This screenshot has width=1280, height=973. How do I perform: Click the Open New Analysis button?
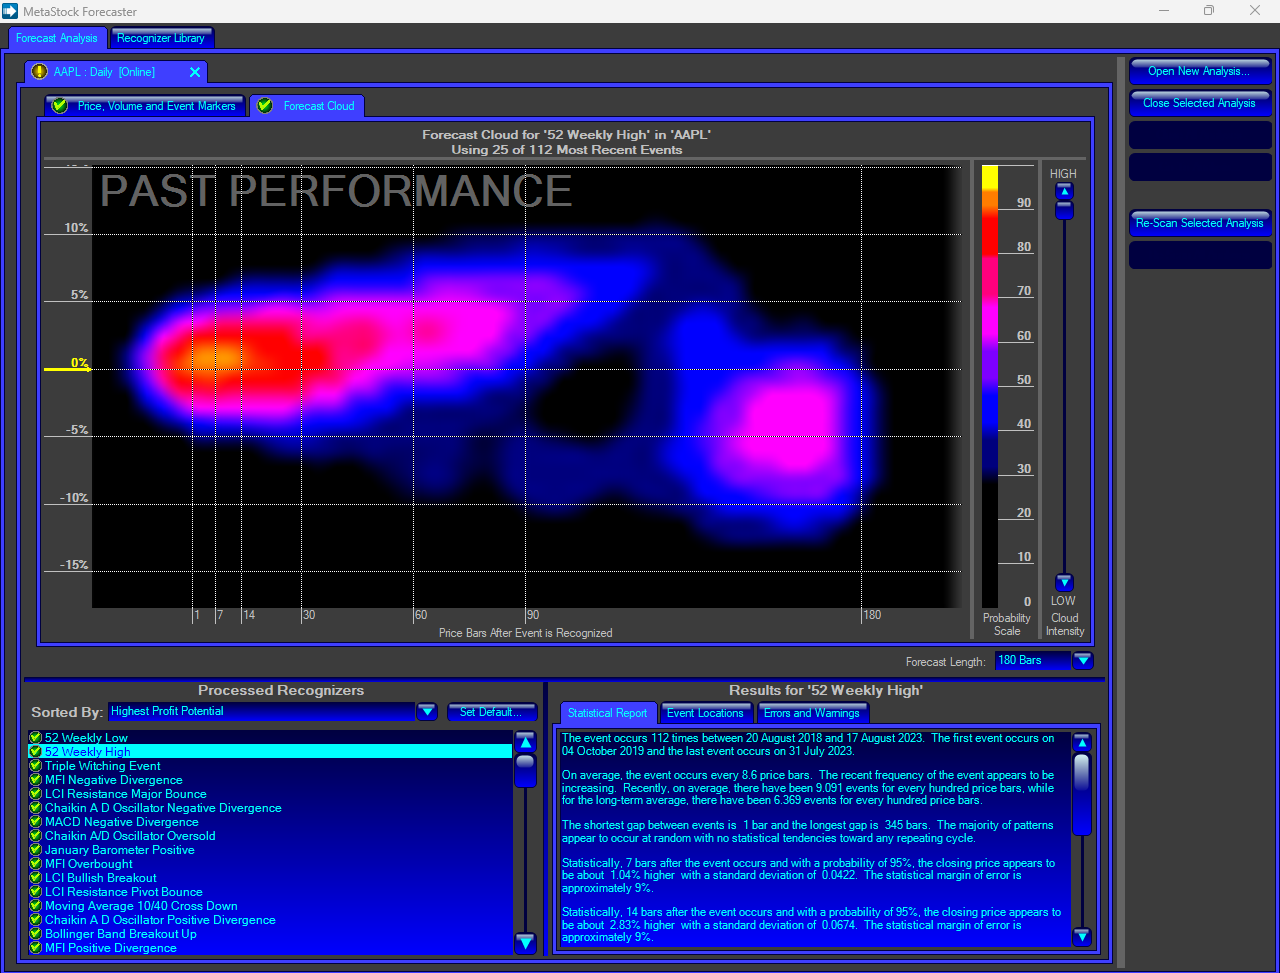(1199, 71)
